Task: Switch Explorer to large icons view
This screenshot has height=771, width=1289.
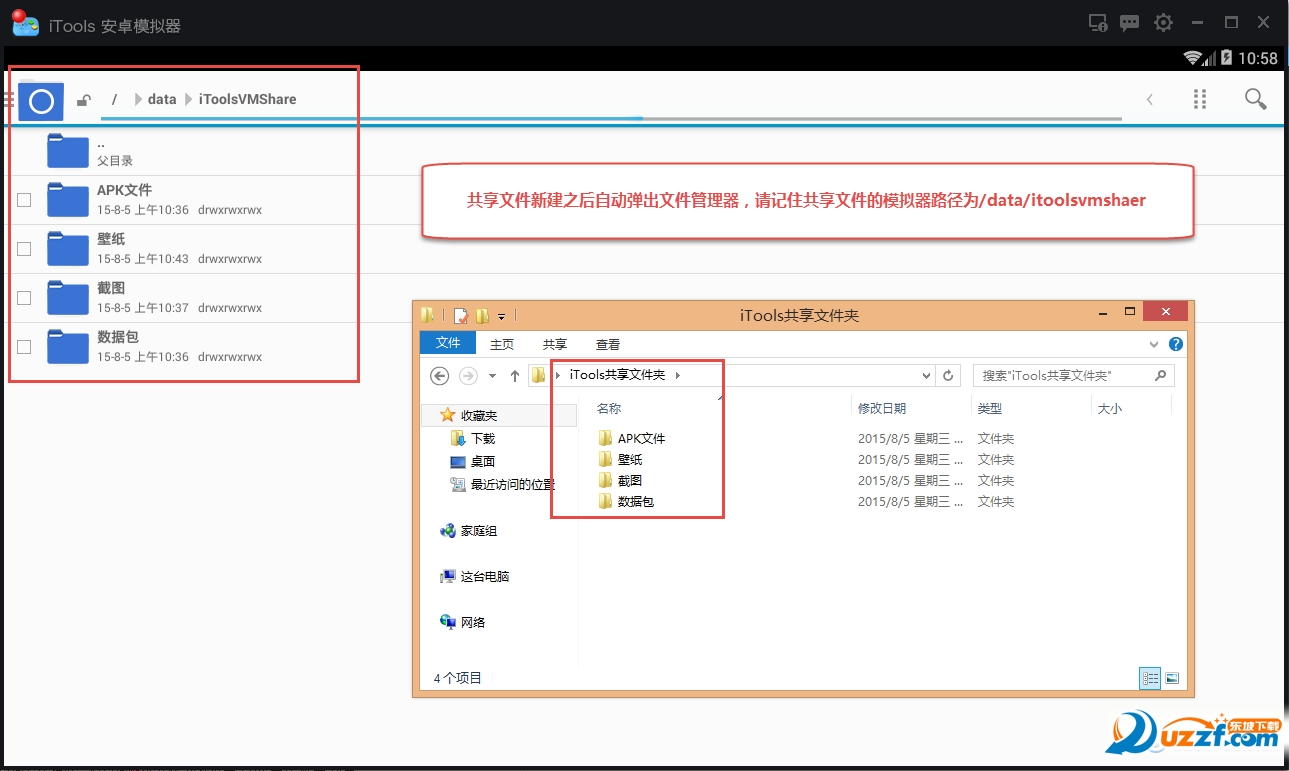Action: (1172, 678)
